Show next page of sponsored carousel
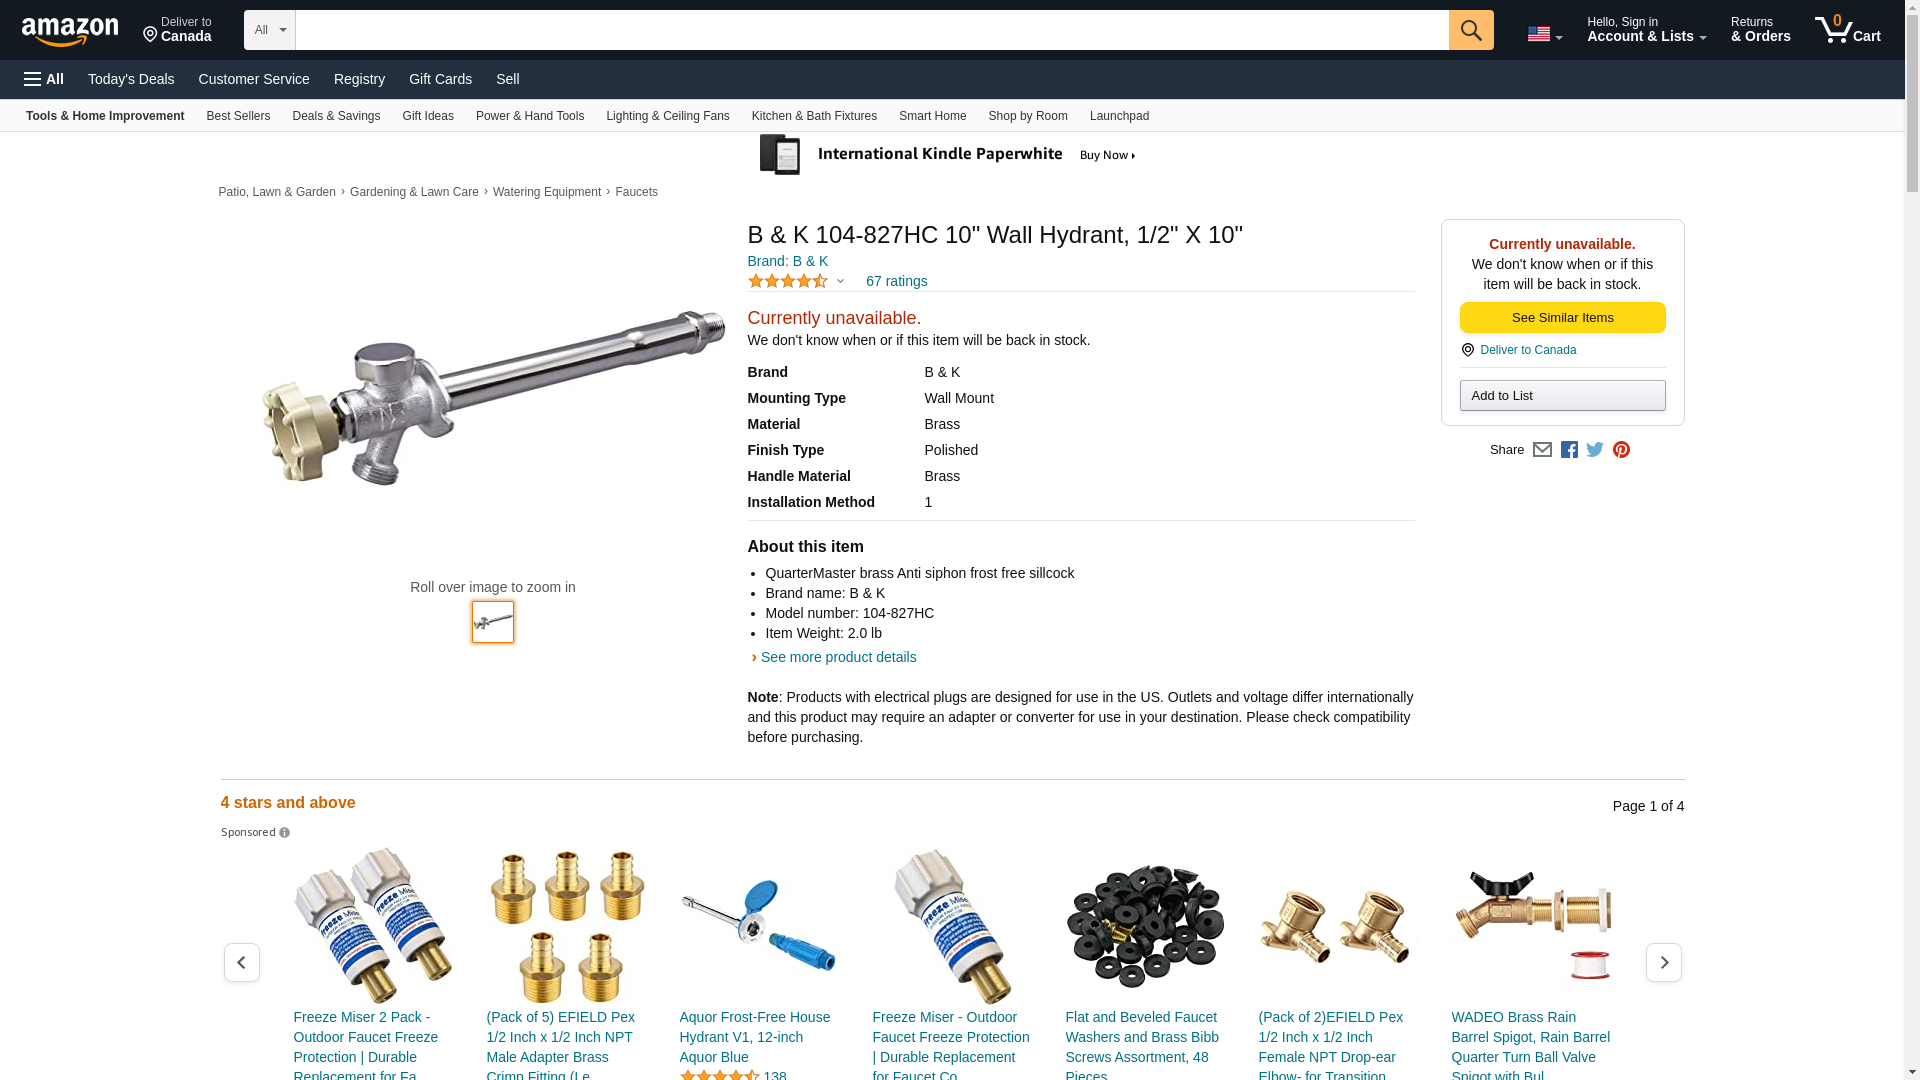 [1663, 962]
